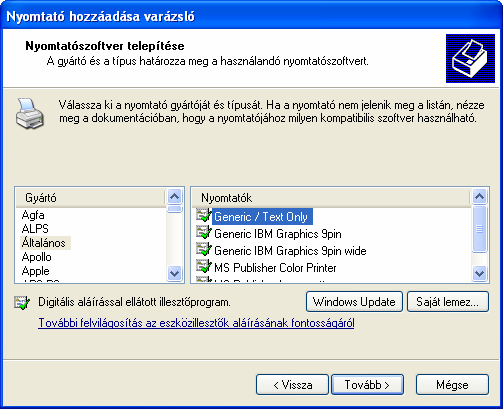Open the További felvilágosítás driver signing link

pos(196,323)
